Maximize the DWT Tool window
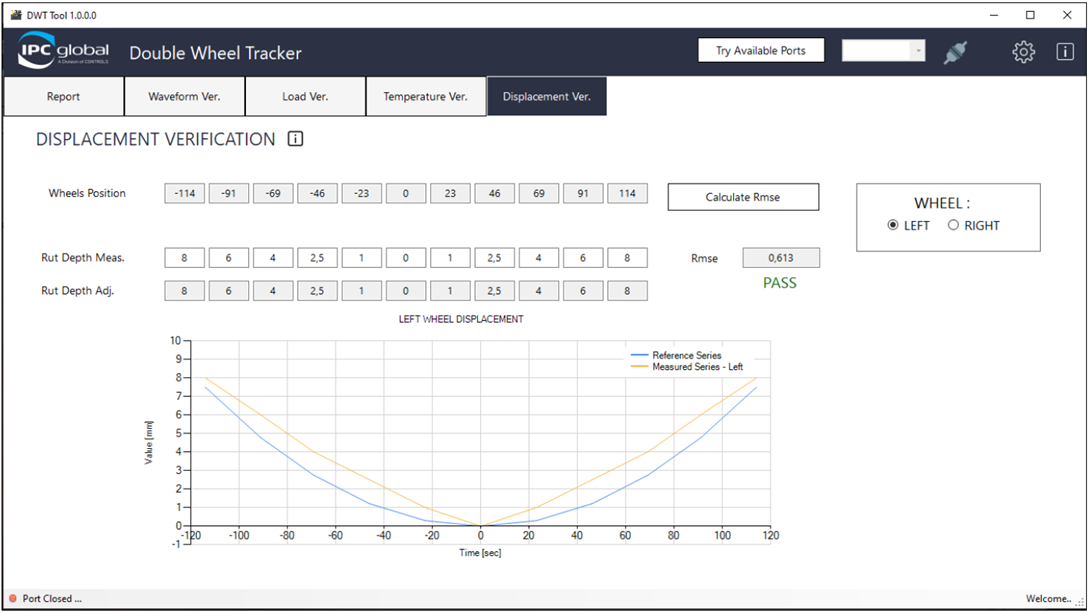 [x=1030, y=15]
